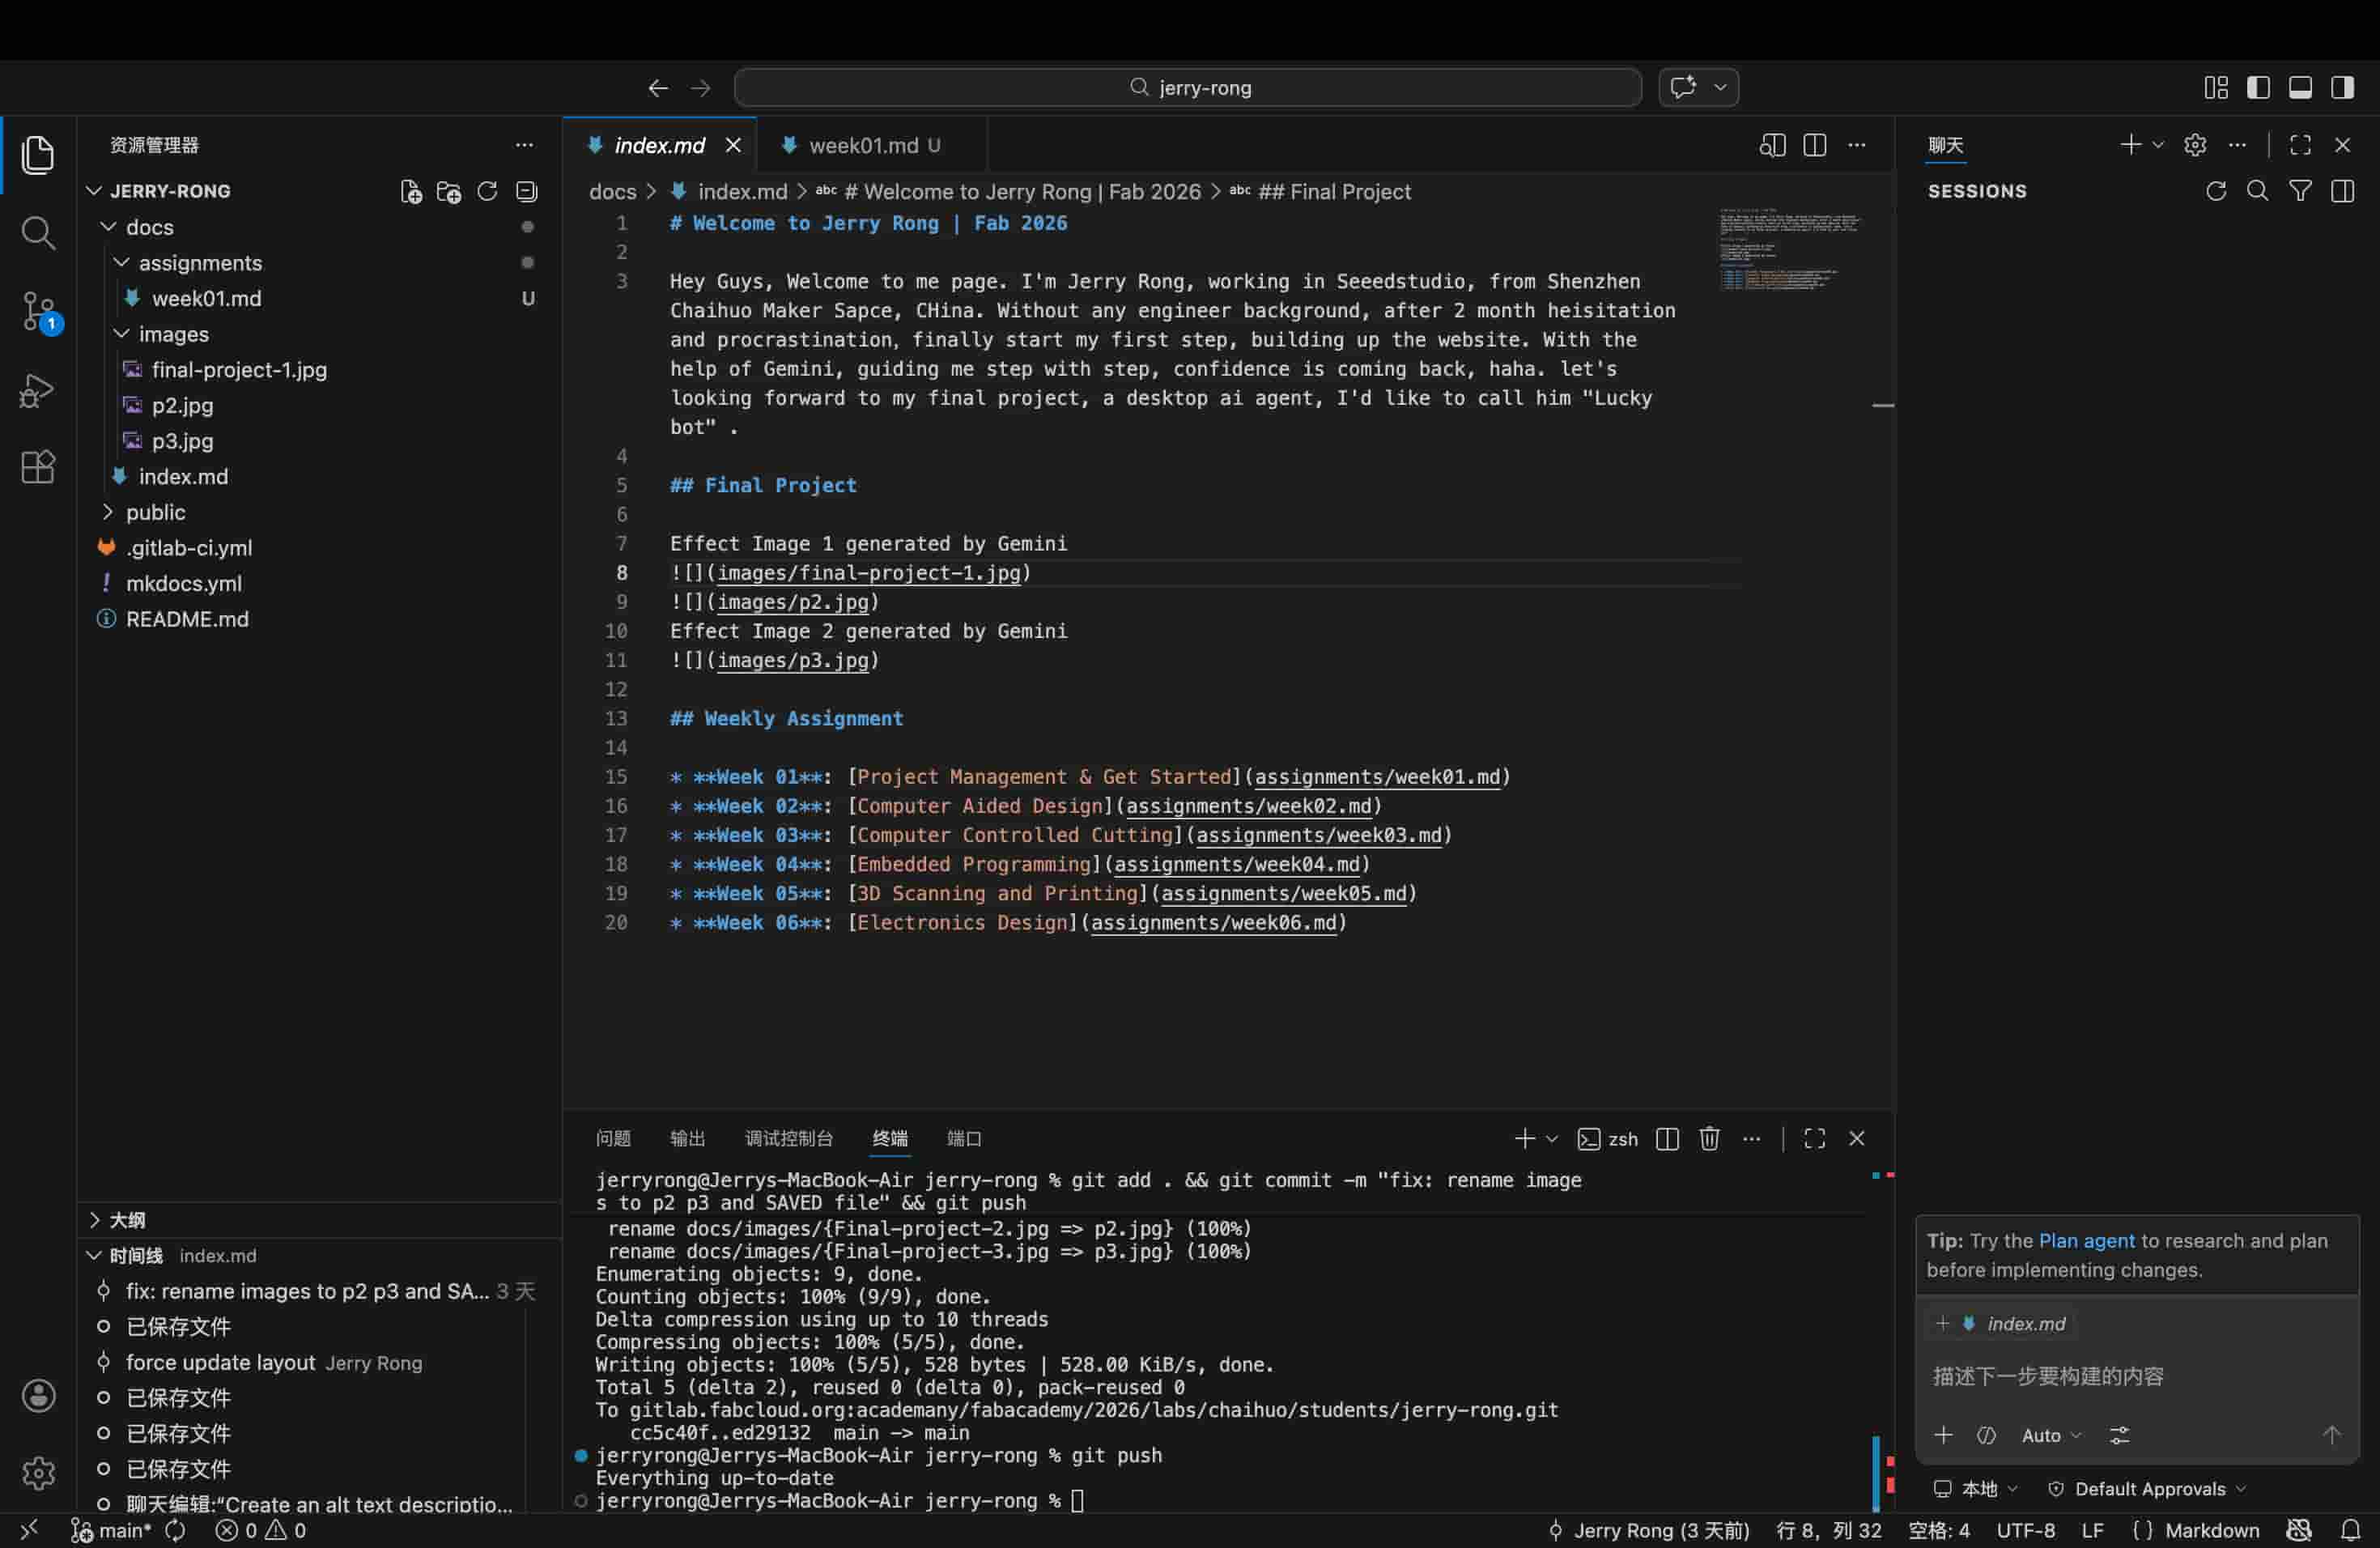Refresh the Explorer file tree

[x=487, y=191]
